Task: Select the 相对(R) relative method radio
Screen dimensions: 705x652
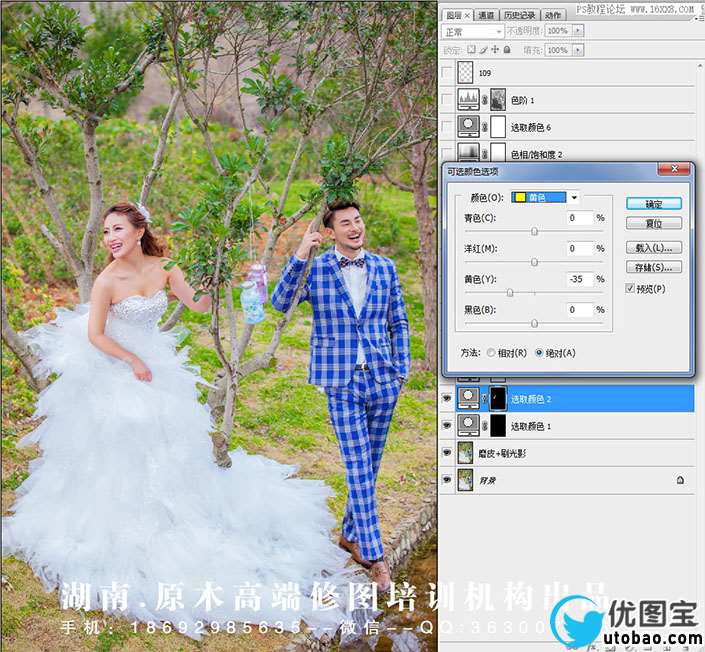Action: coord(491,353)
